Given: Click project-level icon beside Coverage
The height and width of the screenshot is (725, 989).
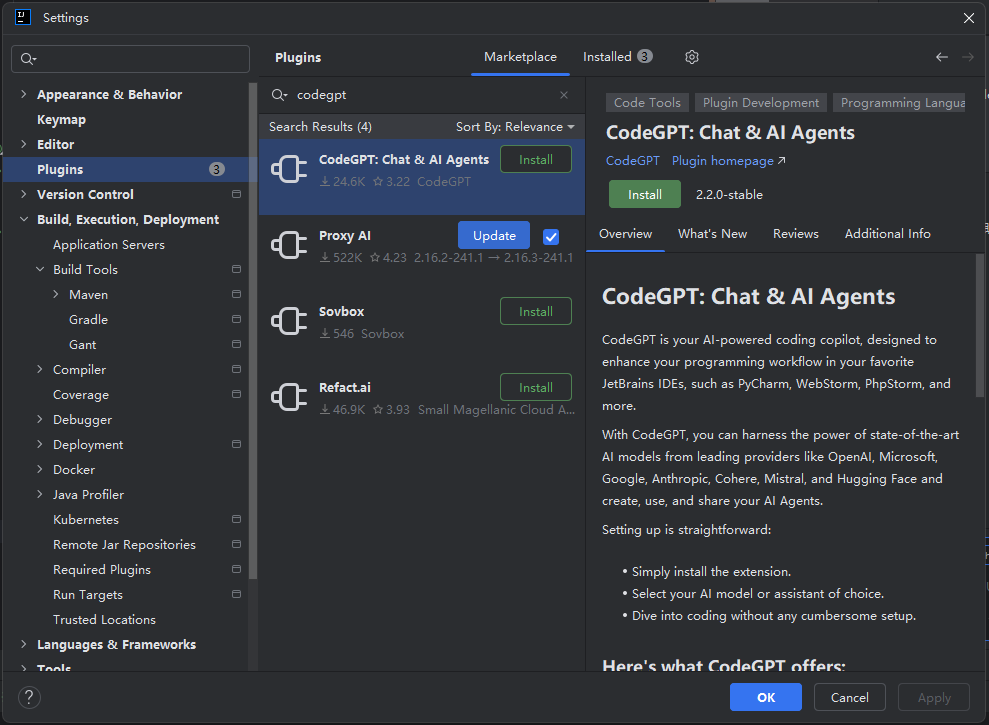Looking at the screenshot, I should pos(237,394).
